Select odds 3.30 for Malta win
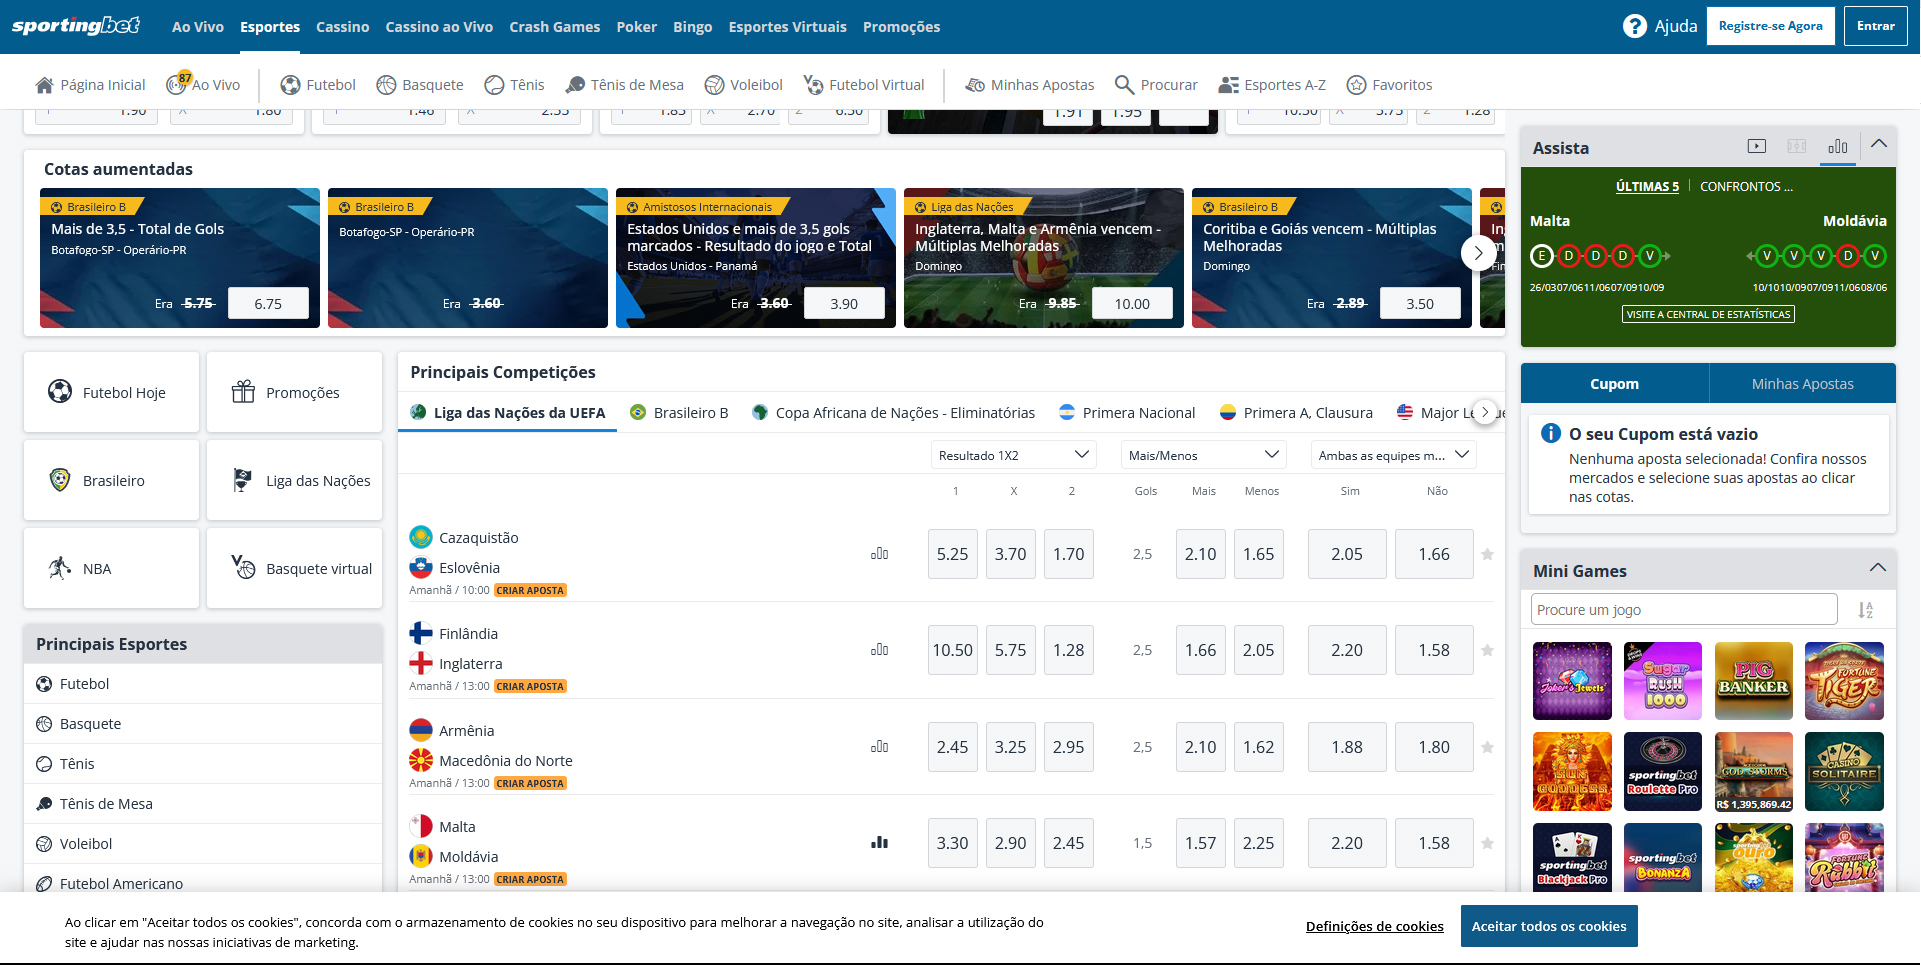This screenshot has width=1921, height=965. (x=952, y=843)
